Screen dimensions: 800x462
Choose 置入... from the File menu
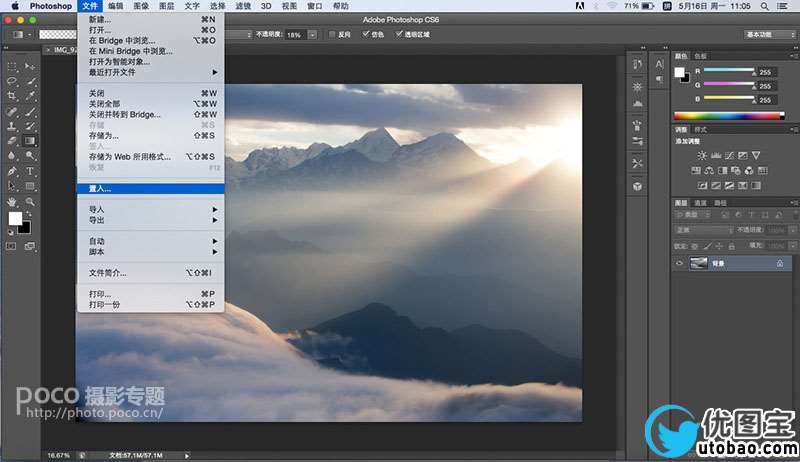(x=151, y=189)
